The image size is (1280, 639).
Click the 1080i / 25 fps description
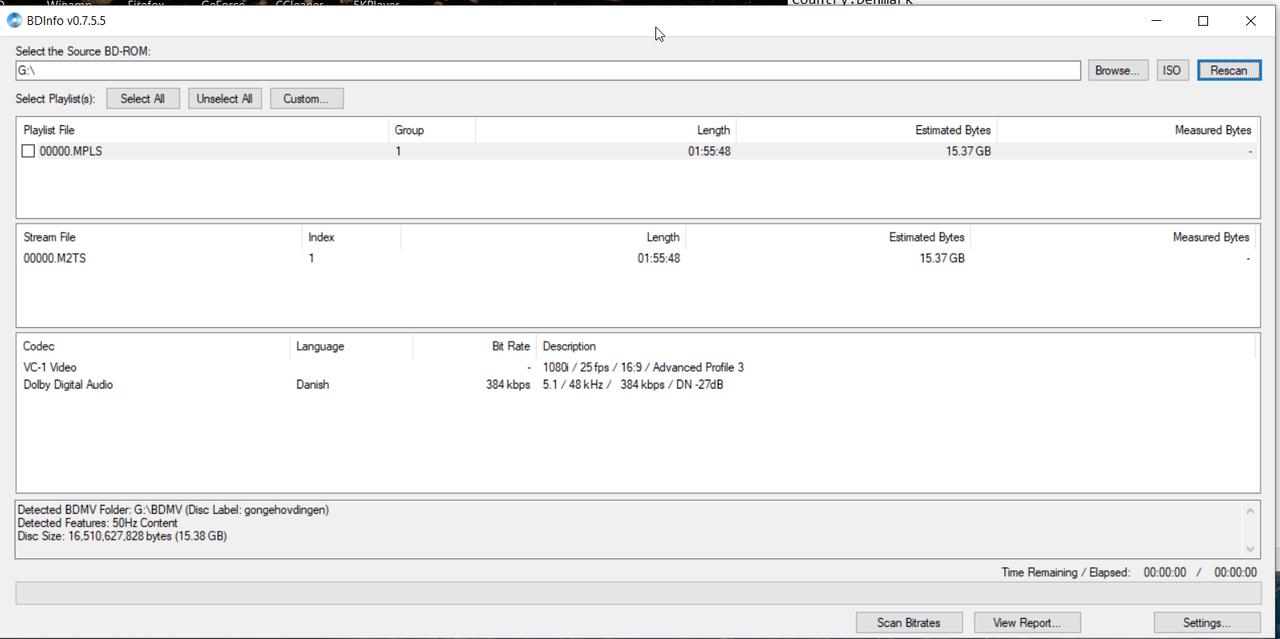click(x=643, y=368)
